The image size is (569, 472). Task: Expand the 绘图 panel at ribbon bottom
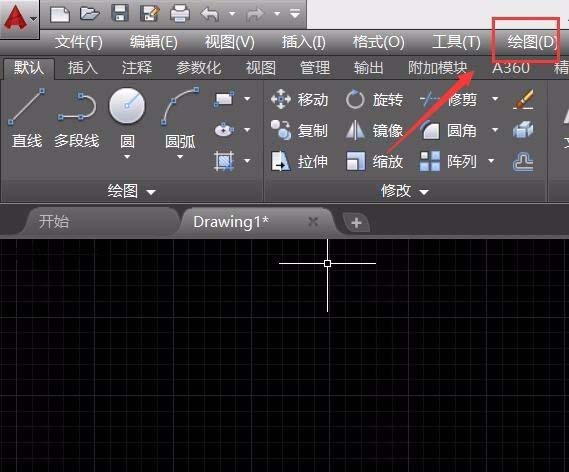131,191
